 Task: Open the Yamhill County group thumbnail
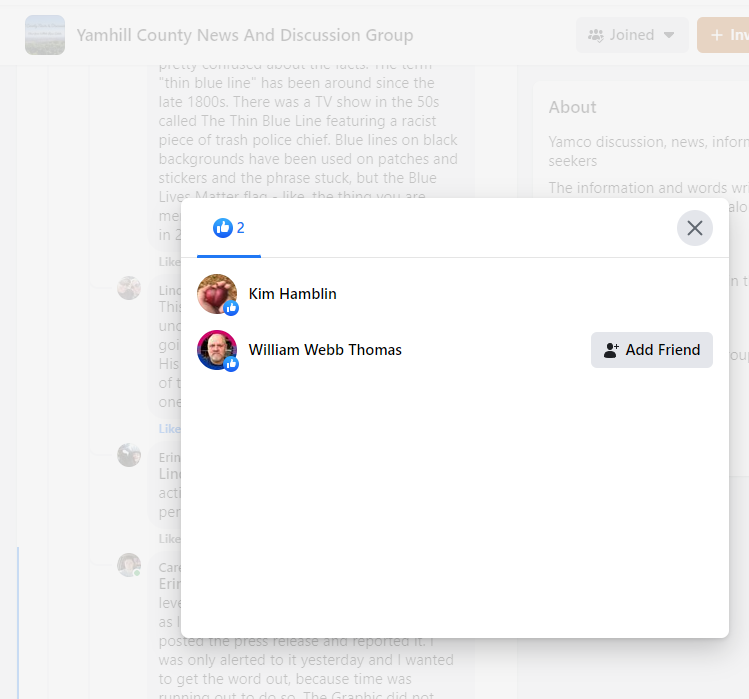coord(45,35)
